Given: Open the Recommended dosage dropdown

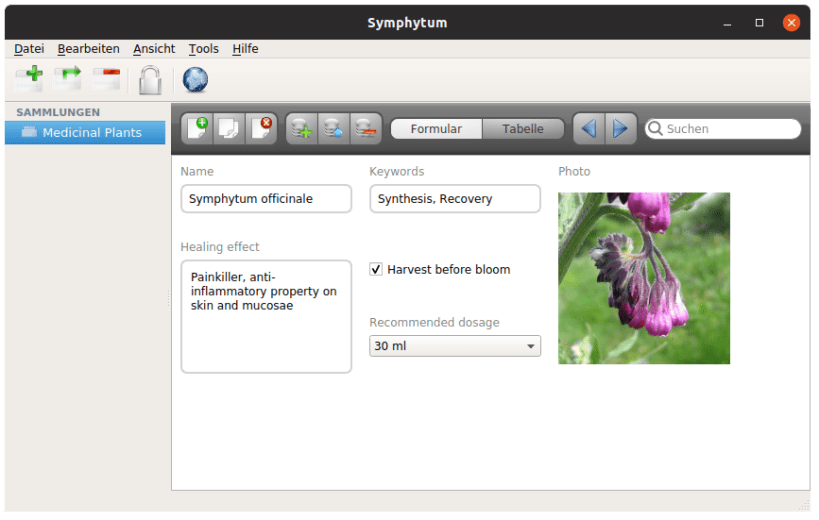Looking at the screenshot, I should coord(455,347).
